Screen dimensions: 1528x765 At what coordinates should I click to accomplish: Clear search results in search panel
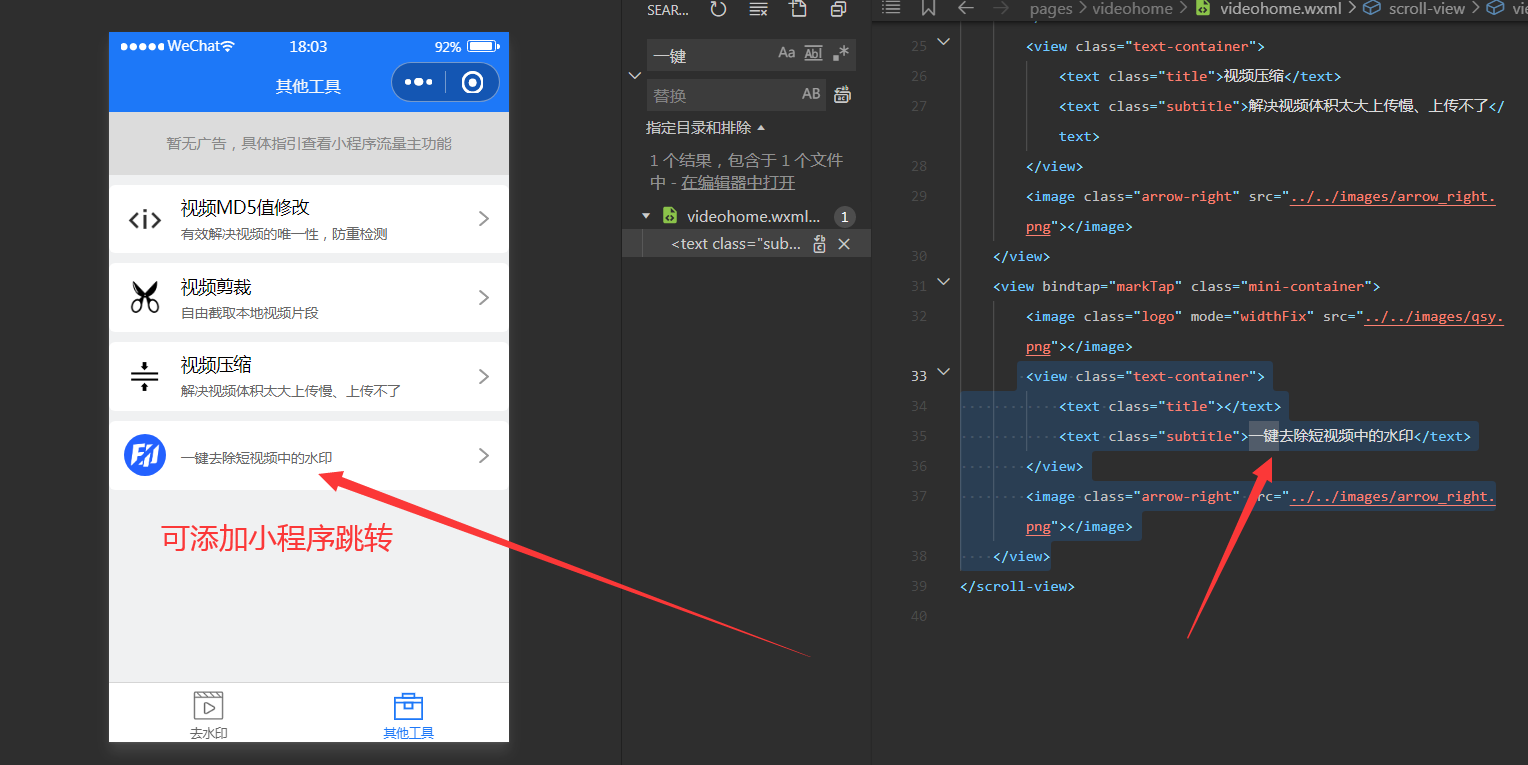pyautogui.click(x=758, y=10)
